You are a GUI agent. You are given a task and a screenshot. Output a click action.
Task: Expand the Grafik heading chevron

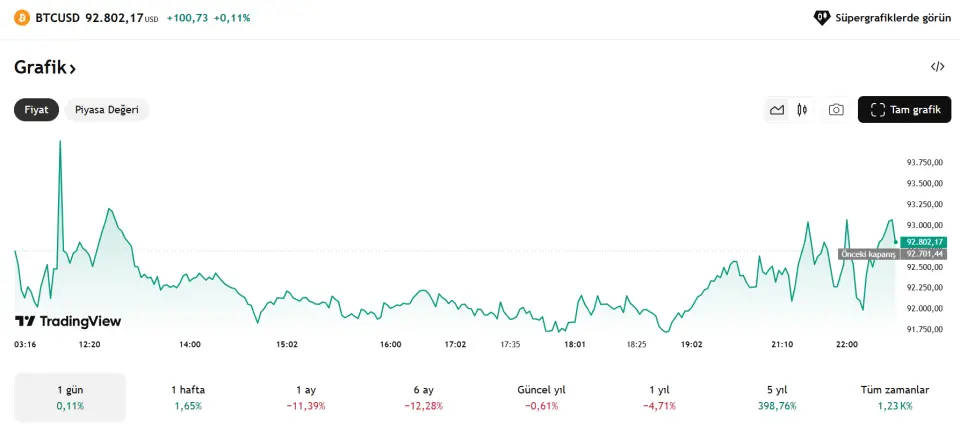pos(72,68)
